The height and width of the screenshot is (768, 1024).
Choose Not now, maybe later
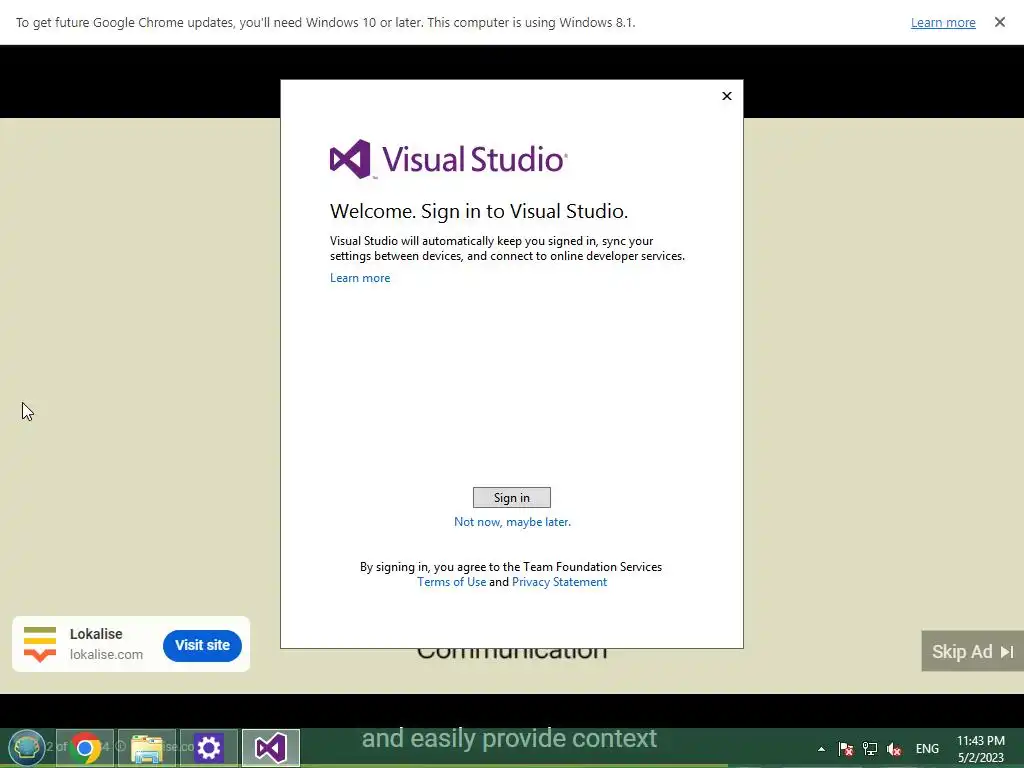click(512, 522)
